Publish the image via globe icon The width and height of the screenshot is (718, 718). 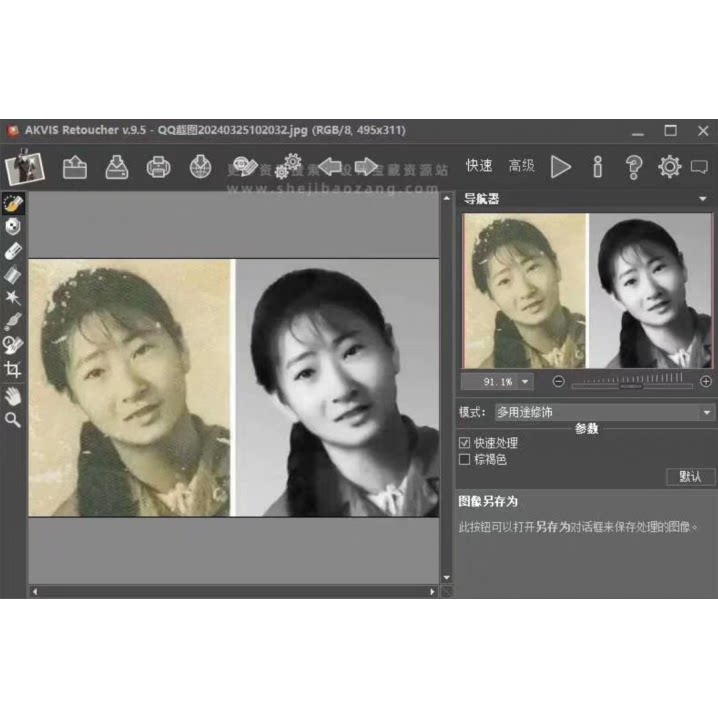coord(201,167)
